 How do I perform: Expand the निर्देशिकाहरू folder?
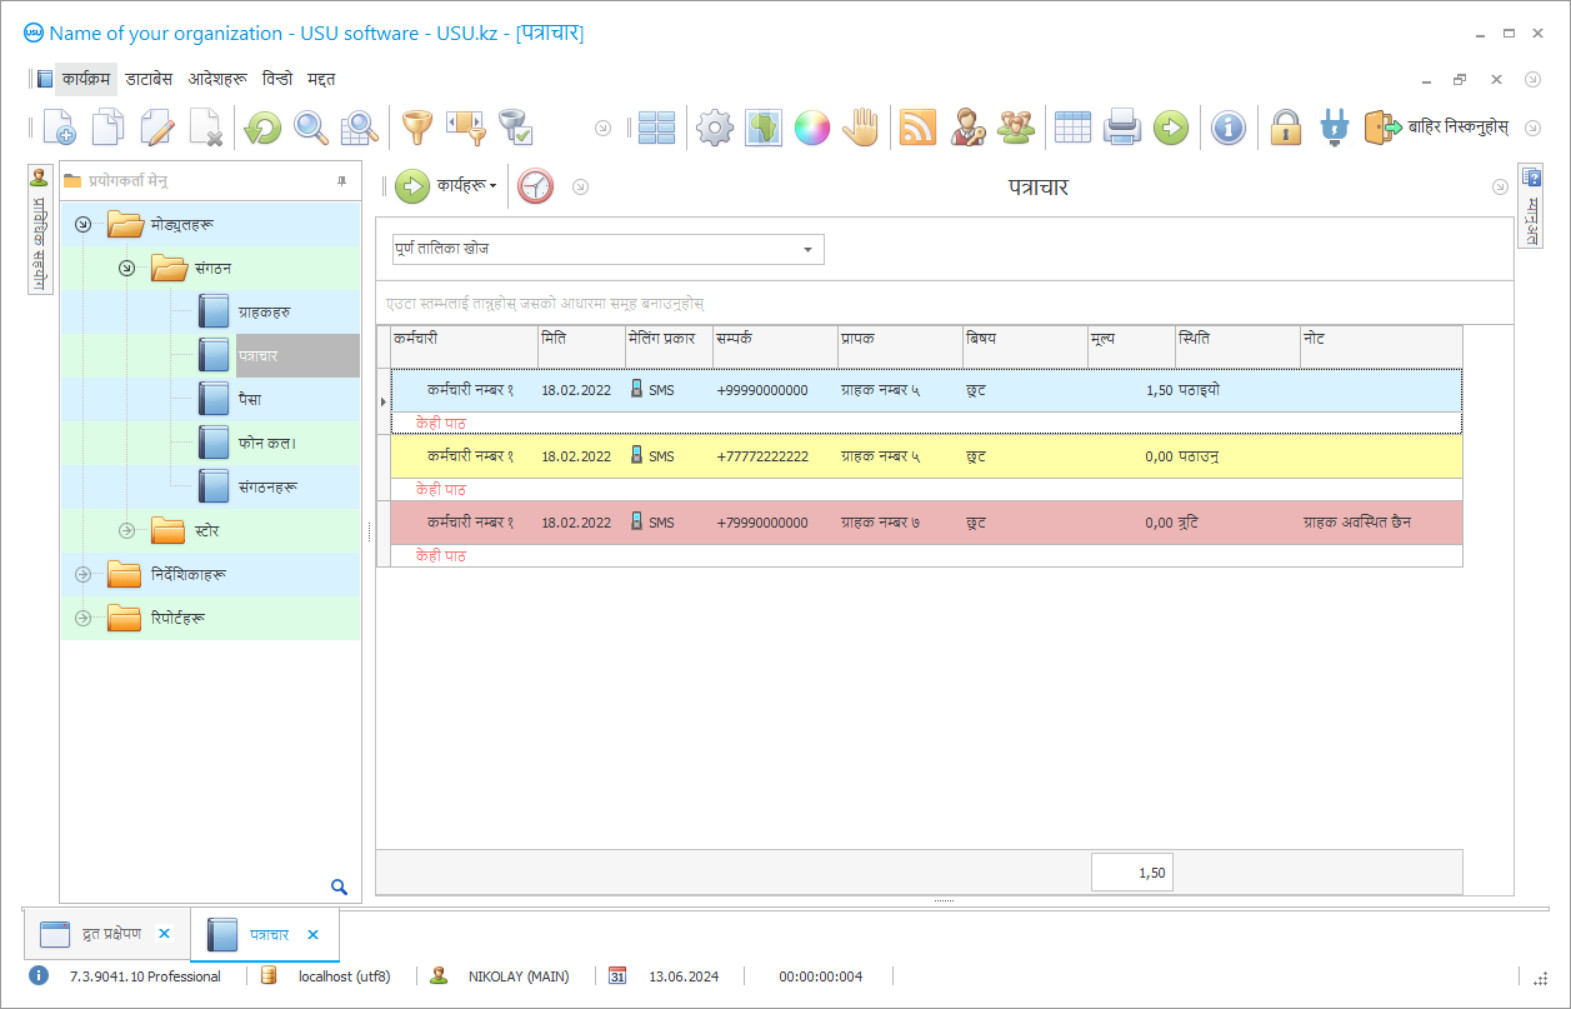pos(83,575)
